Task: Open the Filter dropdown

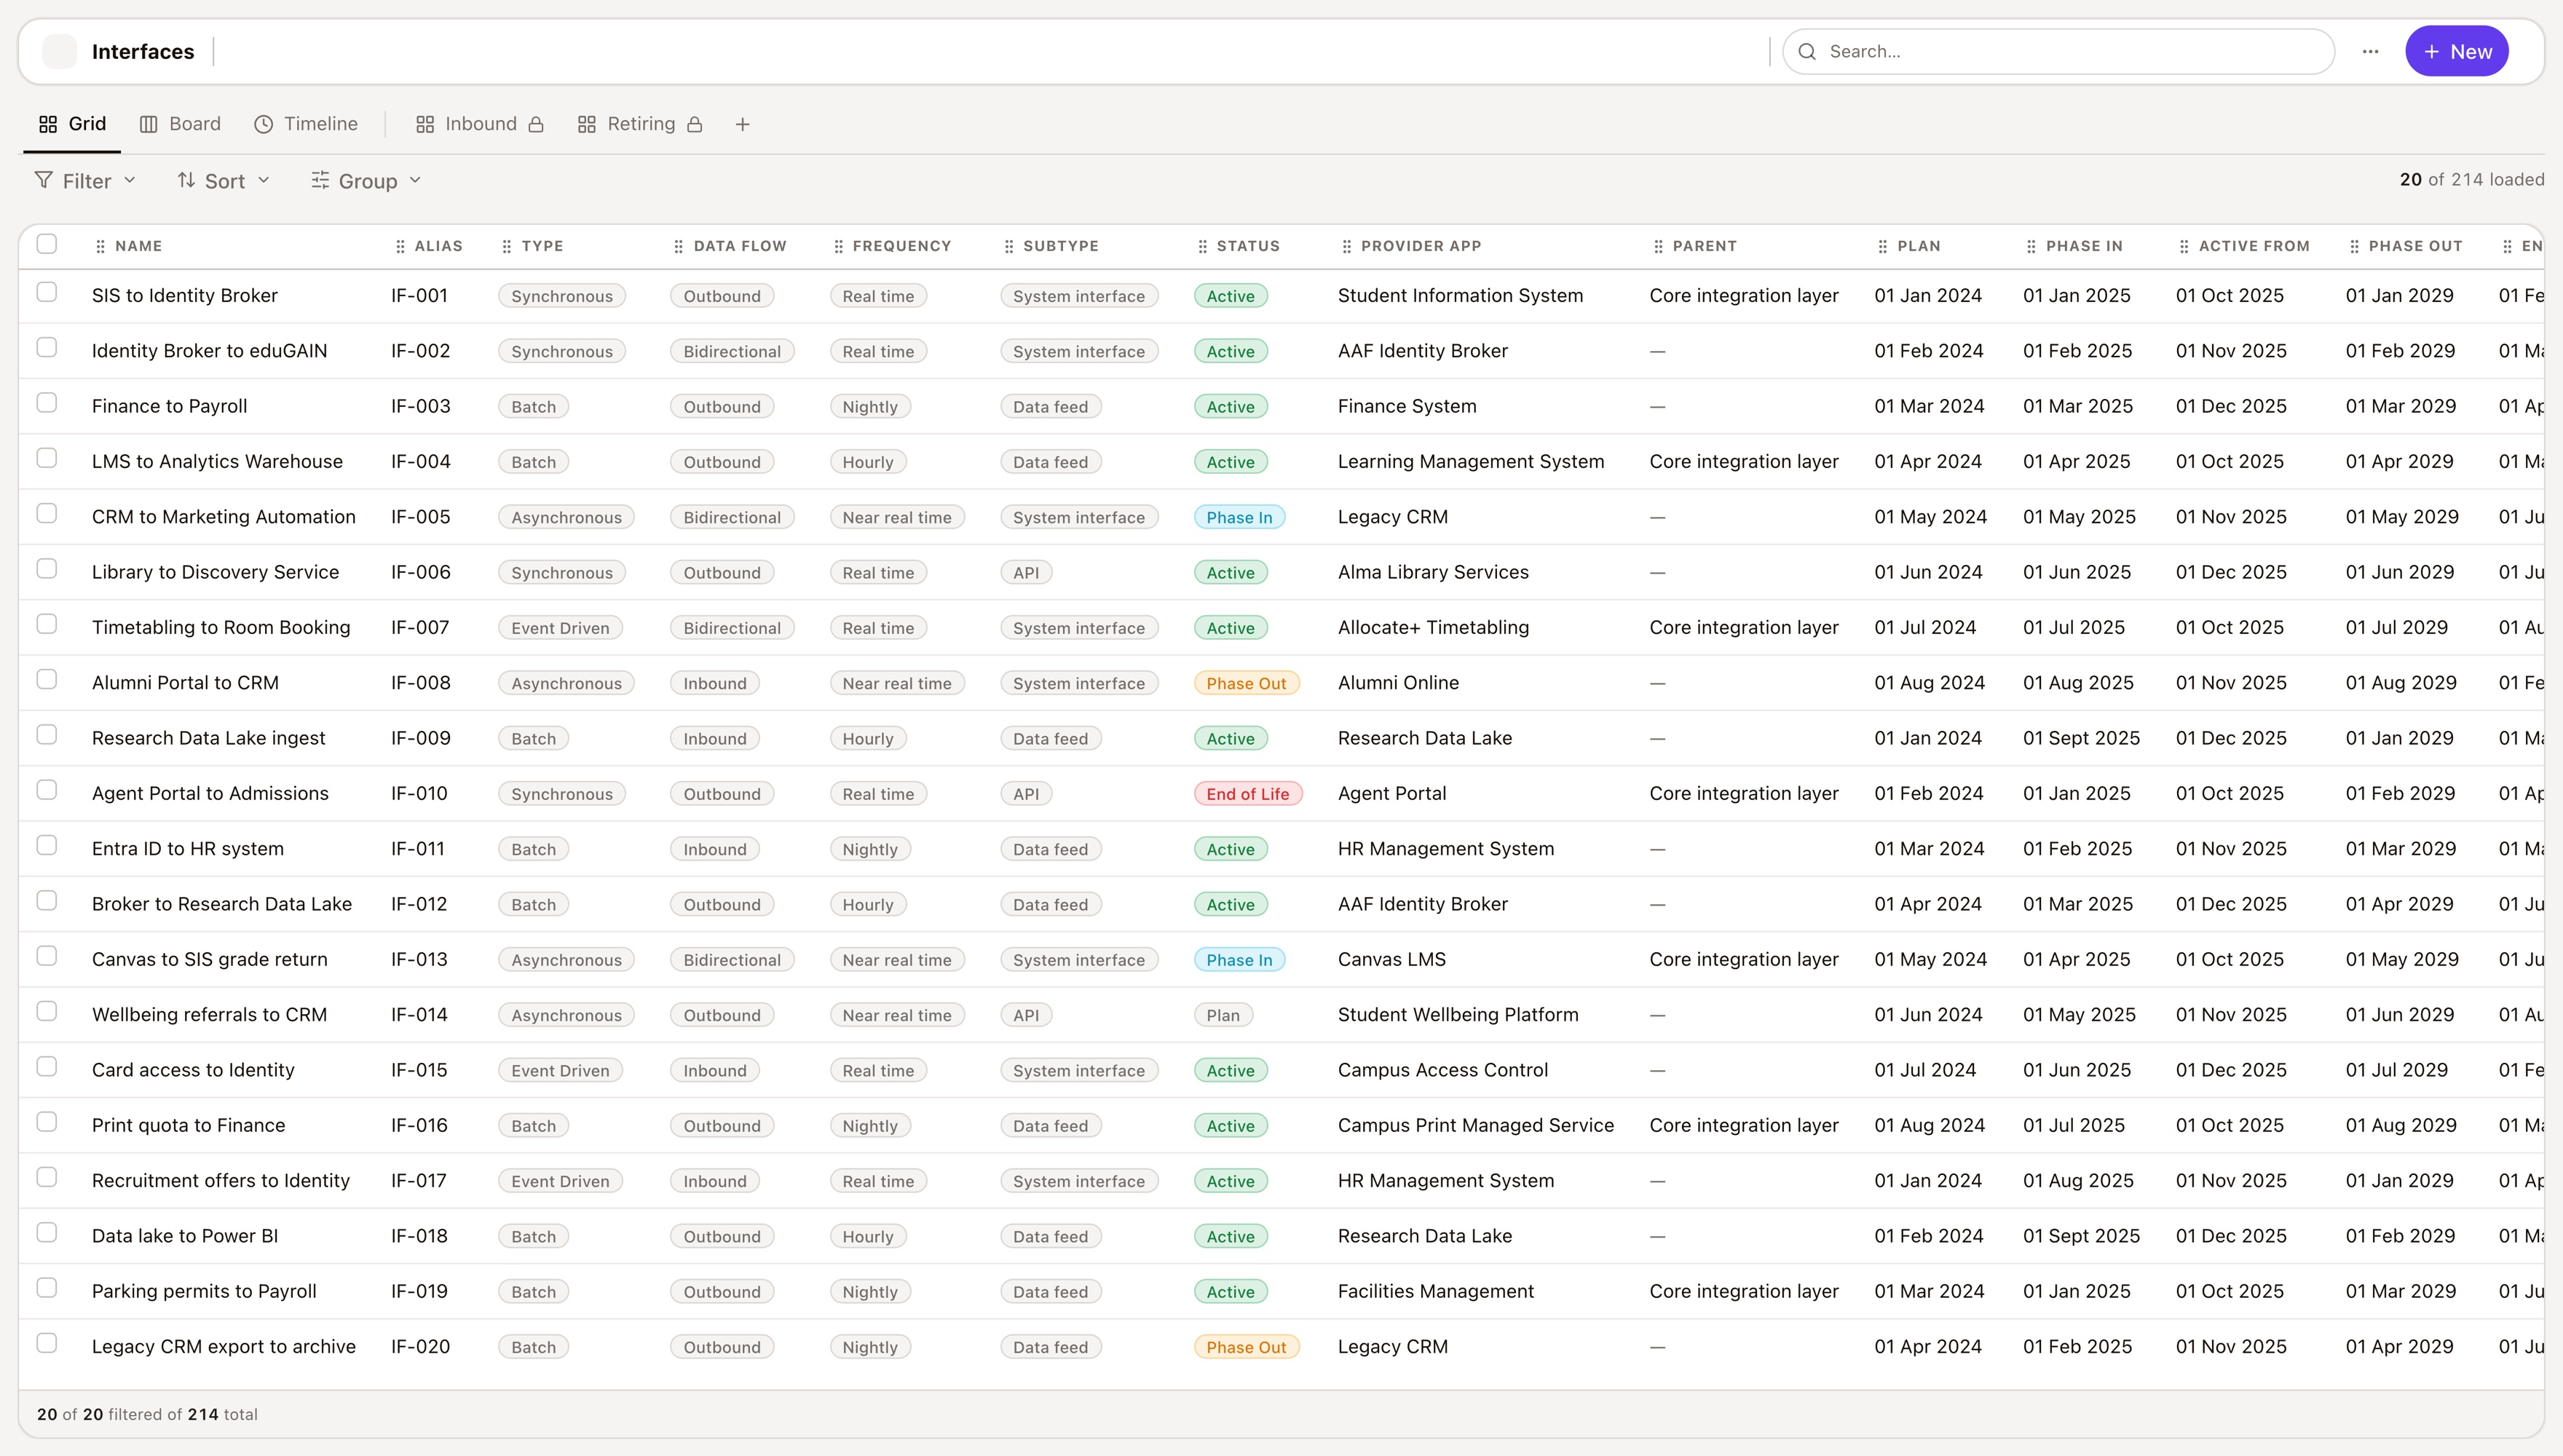Action: point(85,181)
